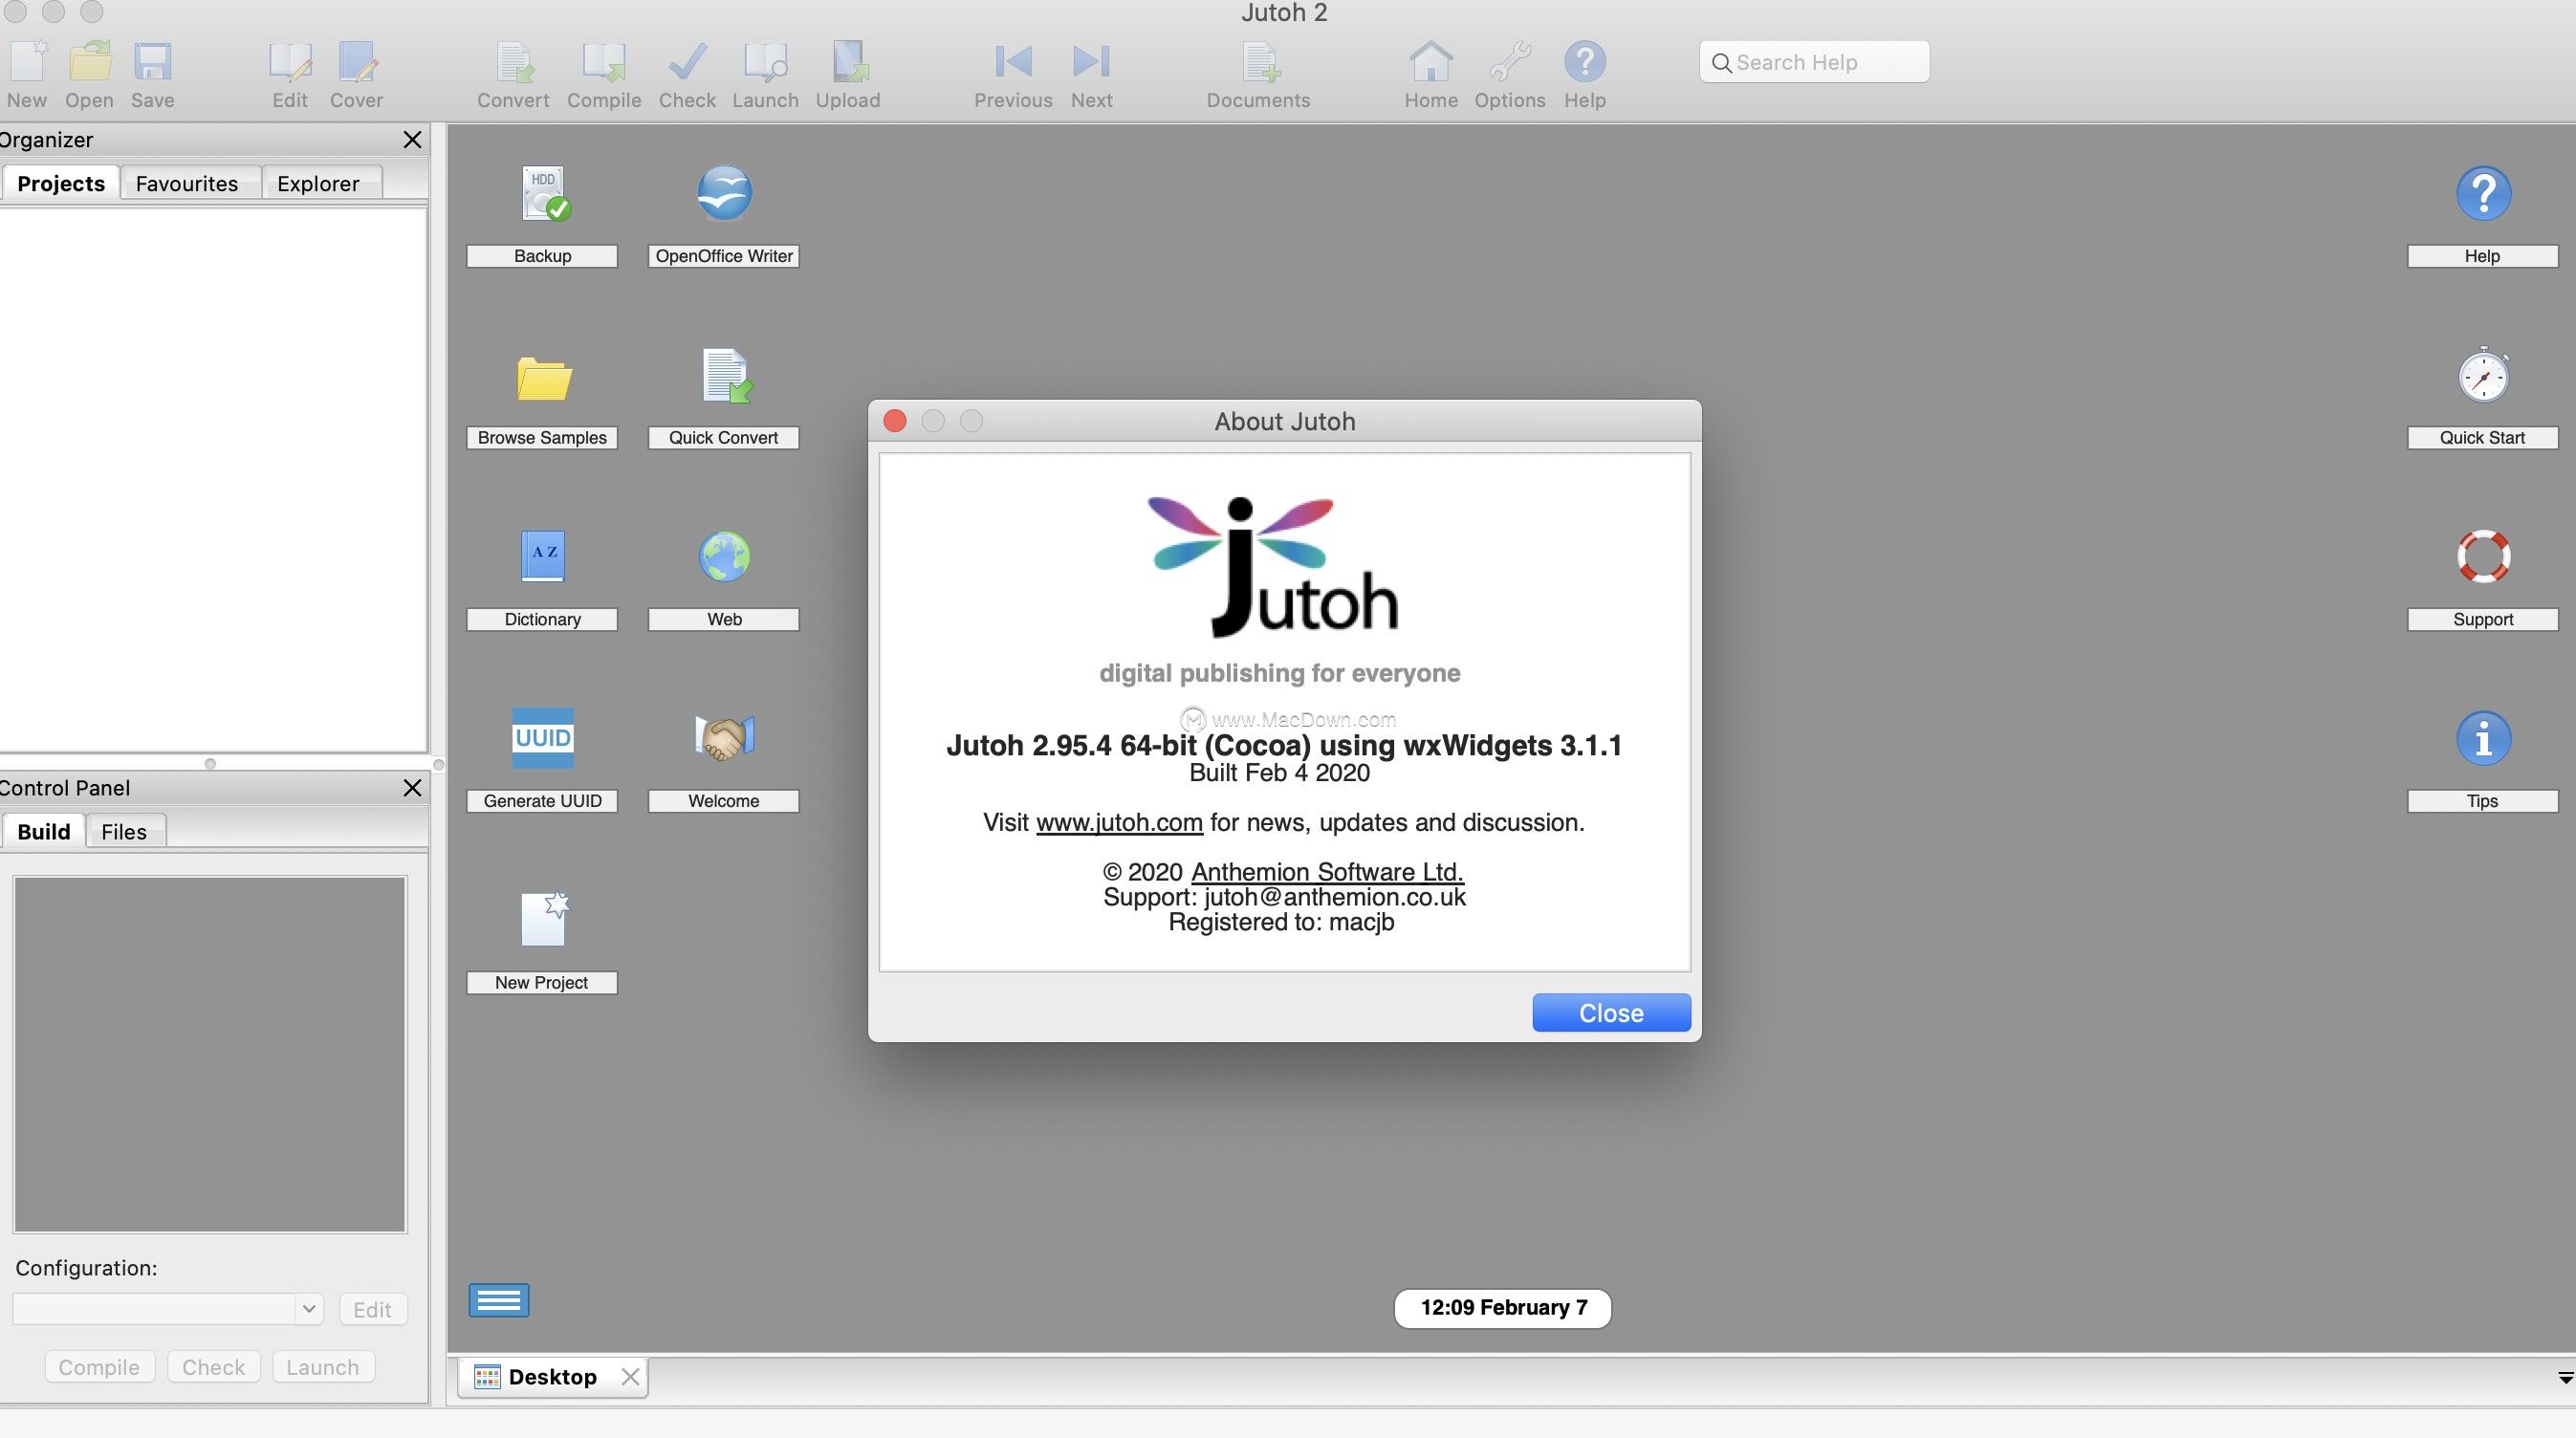Screen dimensions: 2576x1438
Task: Click the Search Help field
Action: click(1814, 62)
